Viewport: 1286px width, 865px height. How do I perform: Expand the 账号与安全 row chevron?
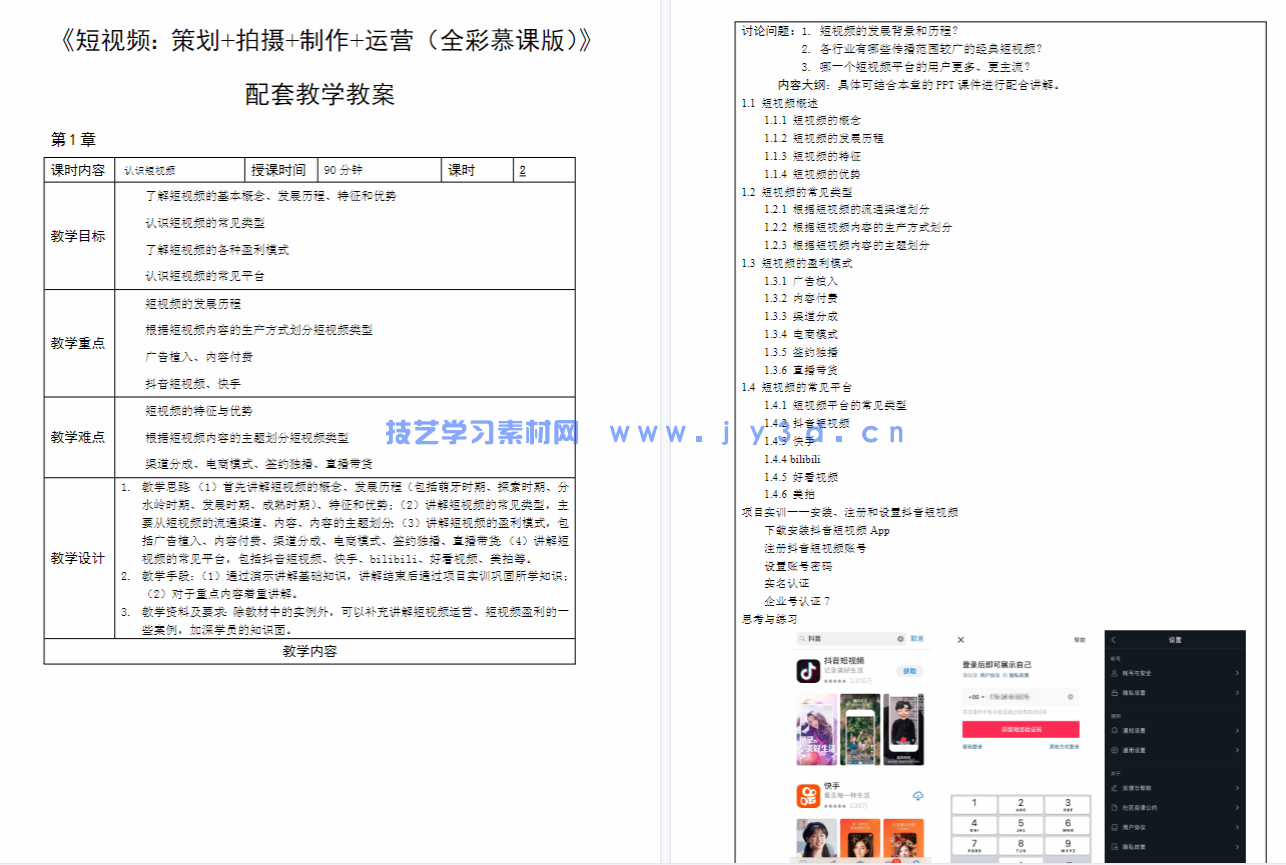tap(1237, 673)
